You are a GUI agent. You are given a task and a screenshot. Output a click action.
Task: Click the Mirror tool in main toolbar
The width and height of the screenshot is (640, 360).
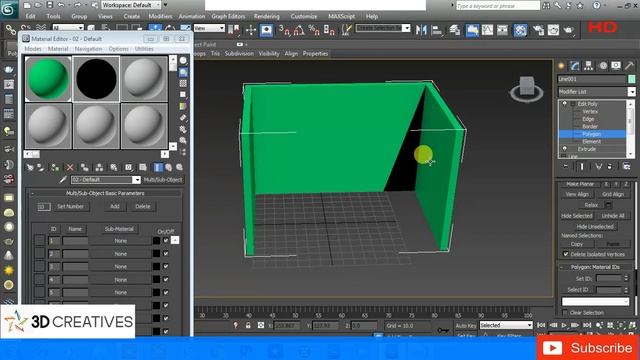(421, 30)
